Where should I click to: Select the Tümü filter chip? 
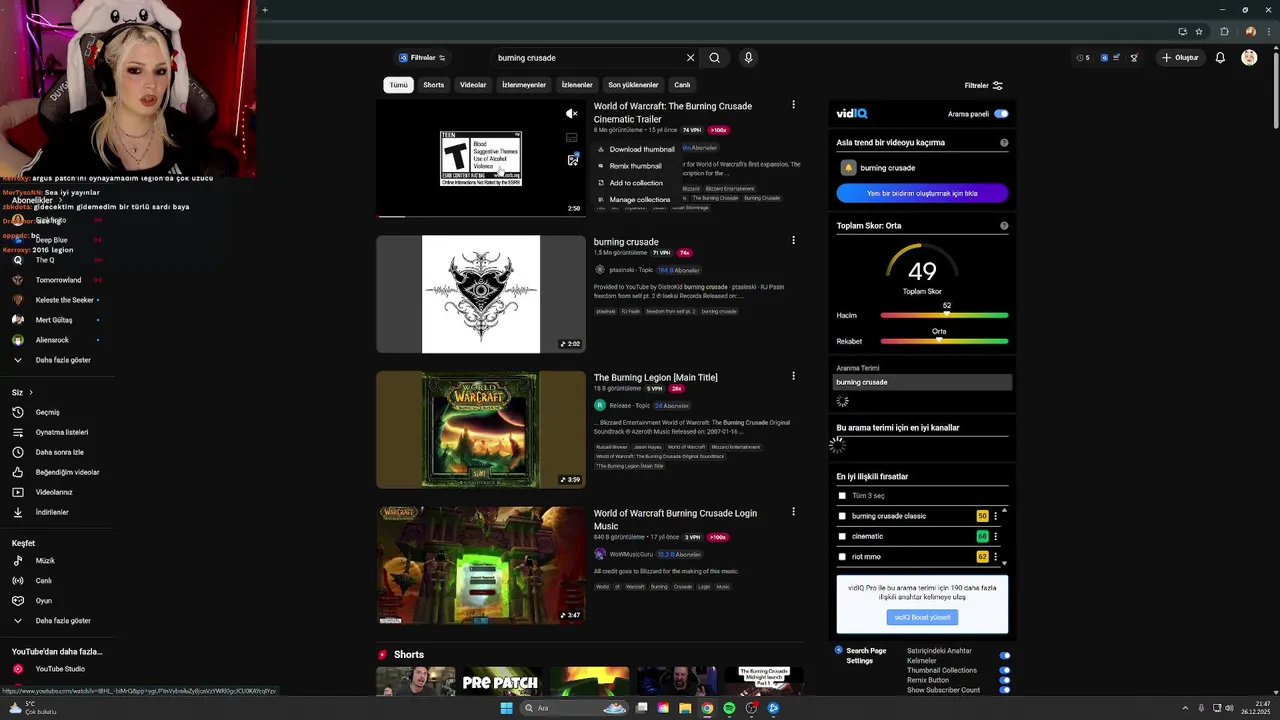(399, 85)
